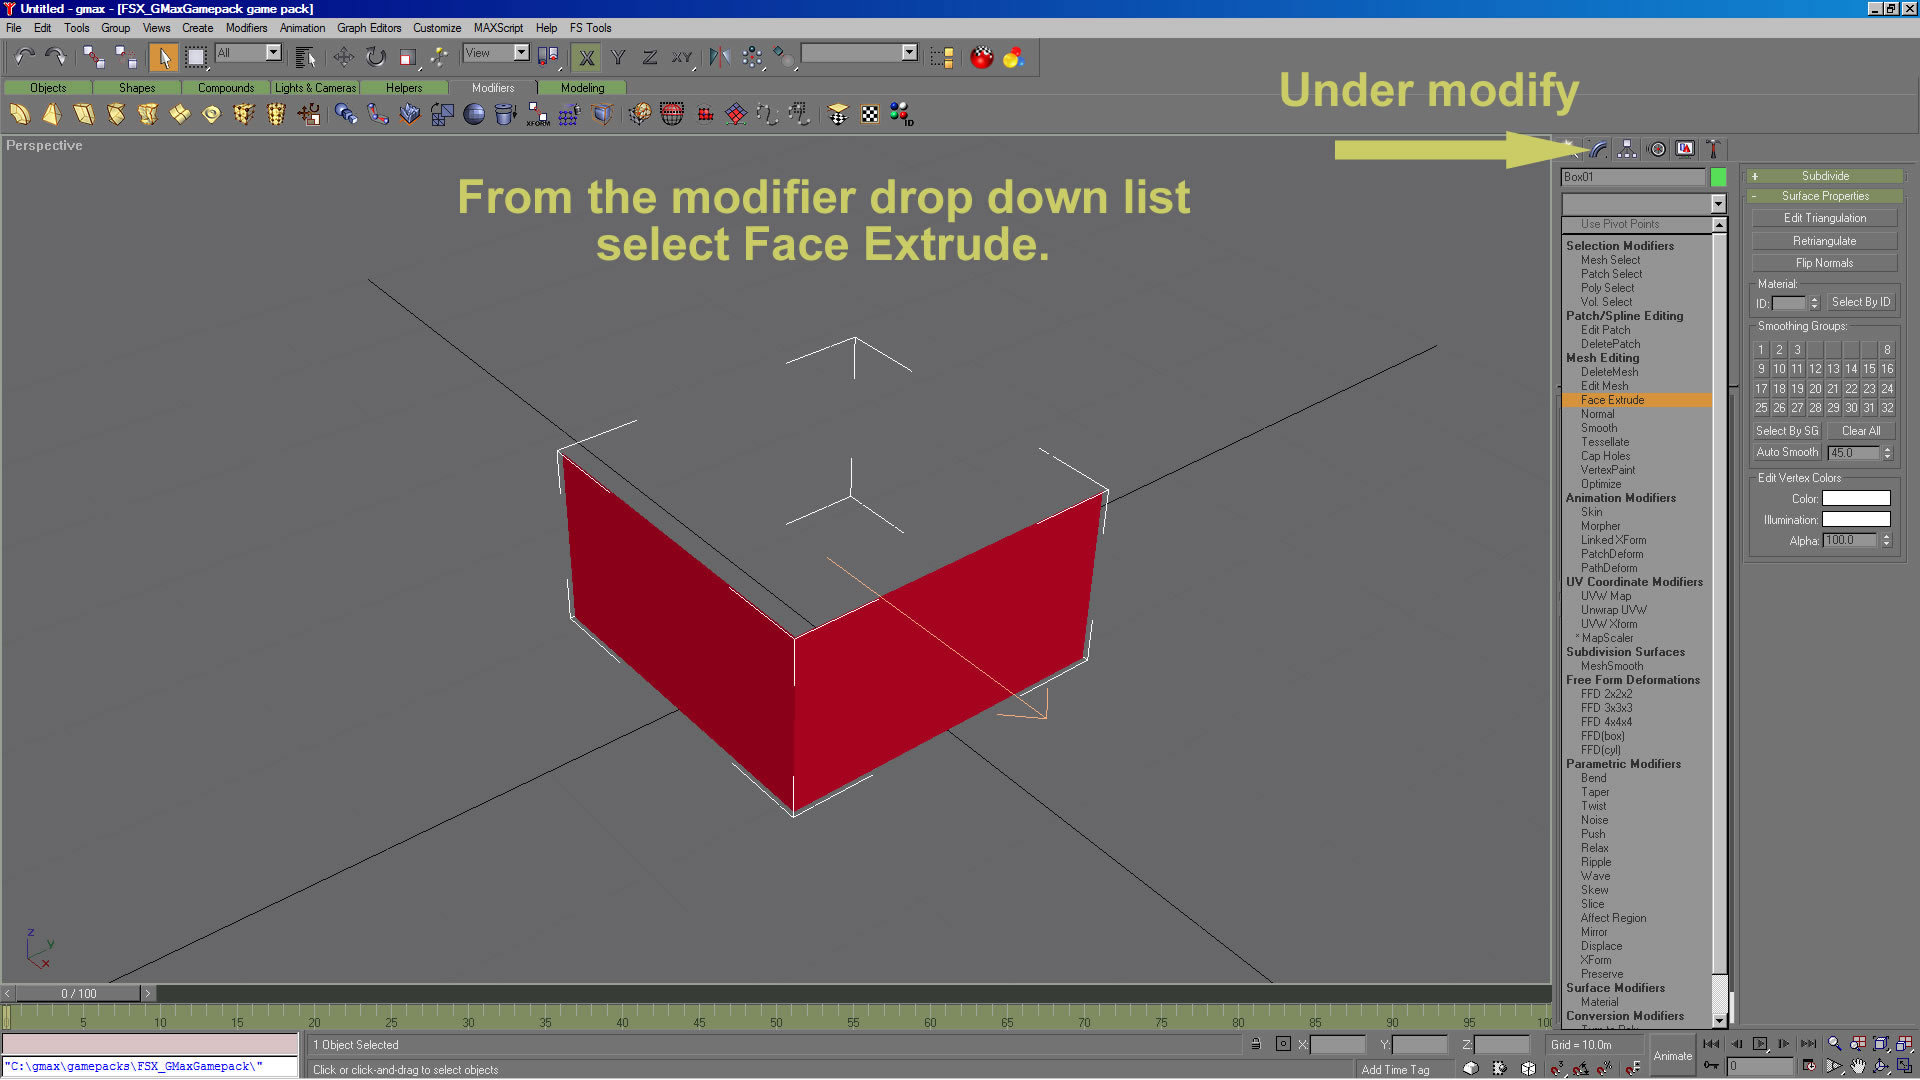Click the Undo arrow icon
This screenshot has width=1920, height=1080.
pos(24,57)
